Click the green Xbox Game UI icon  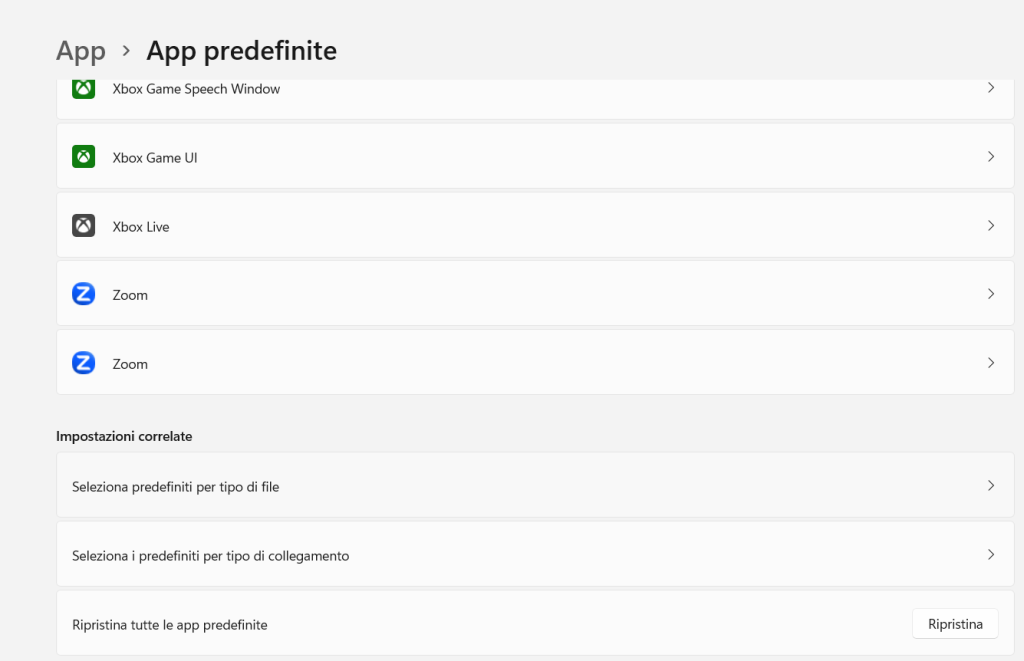click(x=84, y=157)
